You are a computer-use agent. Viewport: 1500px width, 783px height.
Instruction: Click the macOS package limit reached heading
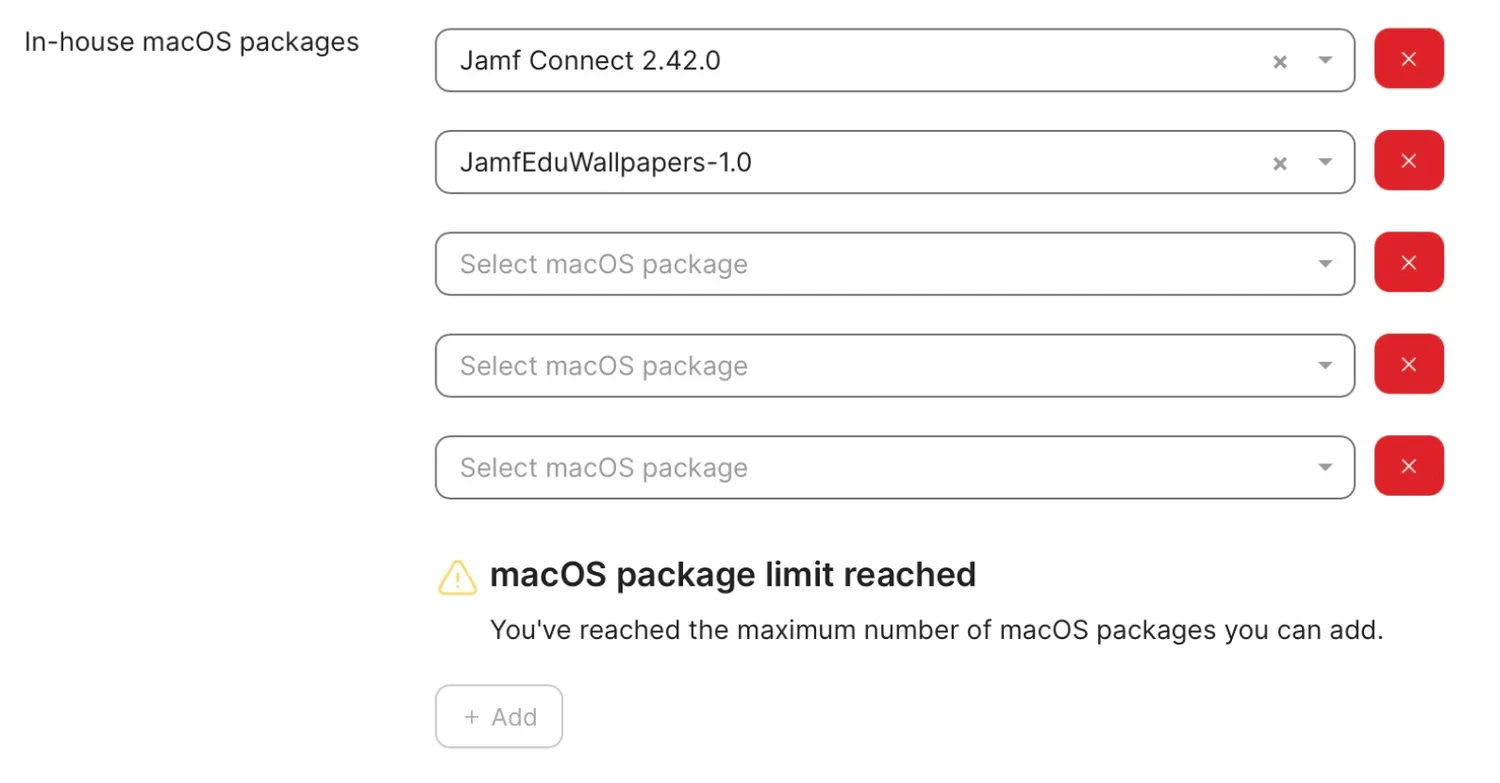(x=733, y=575)
